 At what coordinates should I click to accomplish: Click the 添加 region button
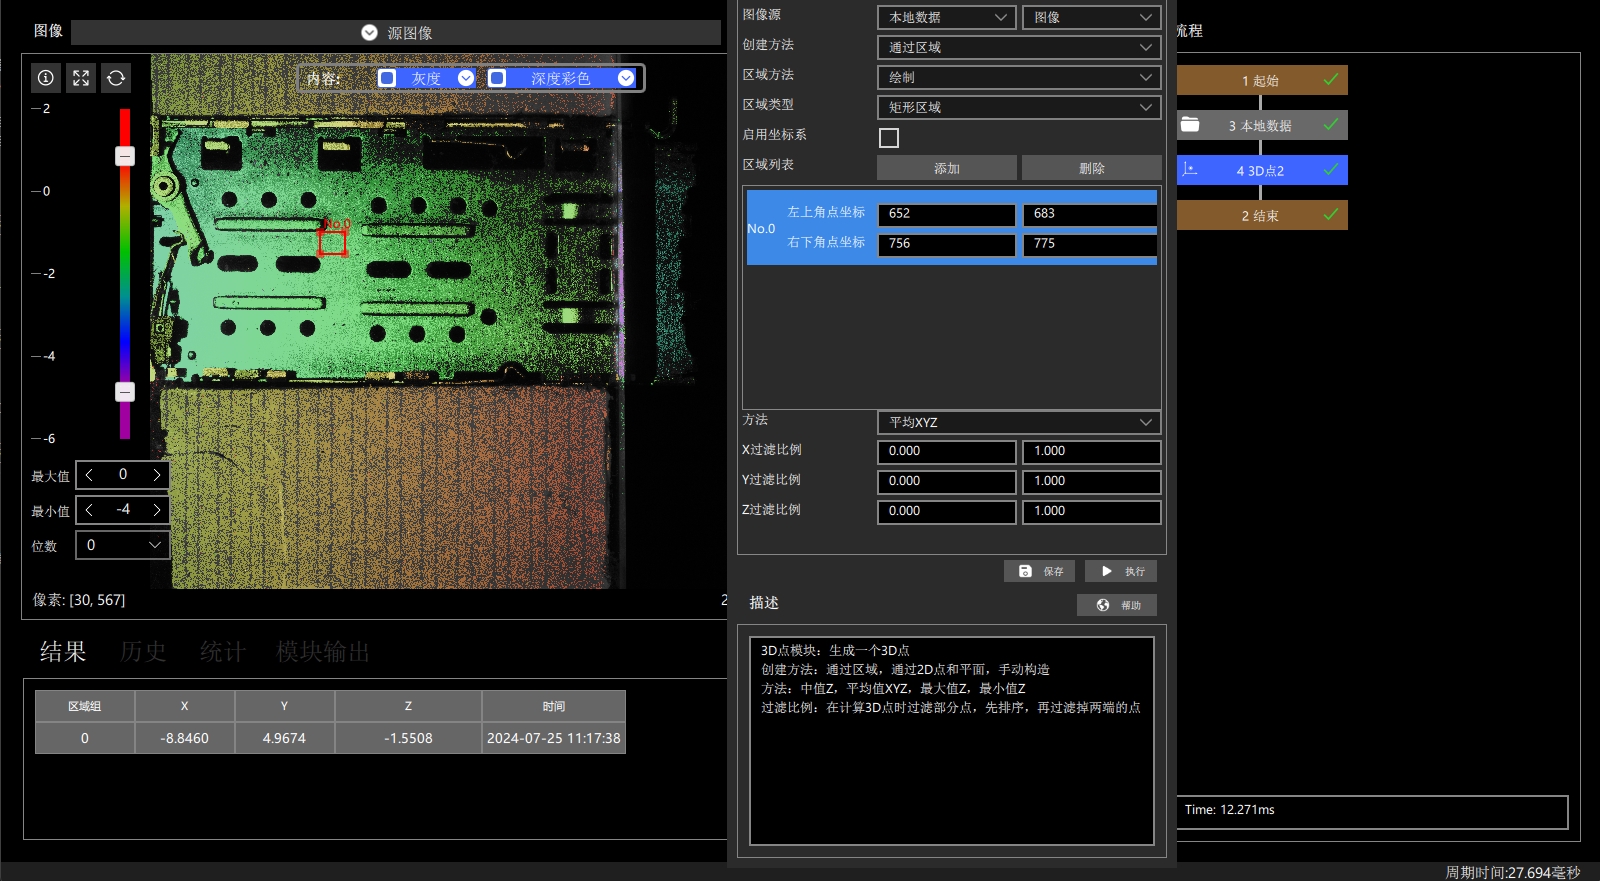pos(947,168)
